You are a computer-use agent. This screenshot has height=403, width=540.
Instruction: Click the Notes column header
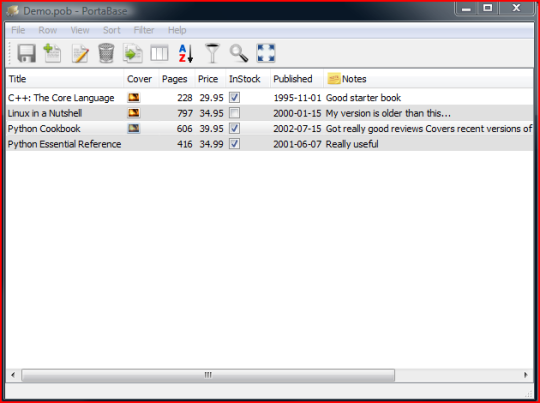click(x=428, y=79)
